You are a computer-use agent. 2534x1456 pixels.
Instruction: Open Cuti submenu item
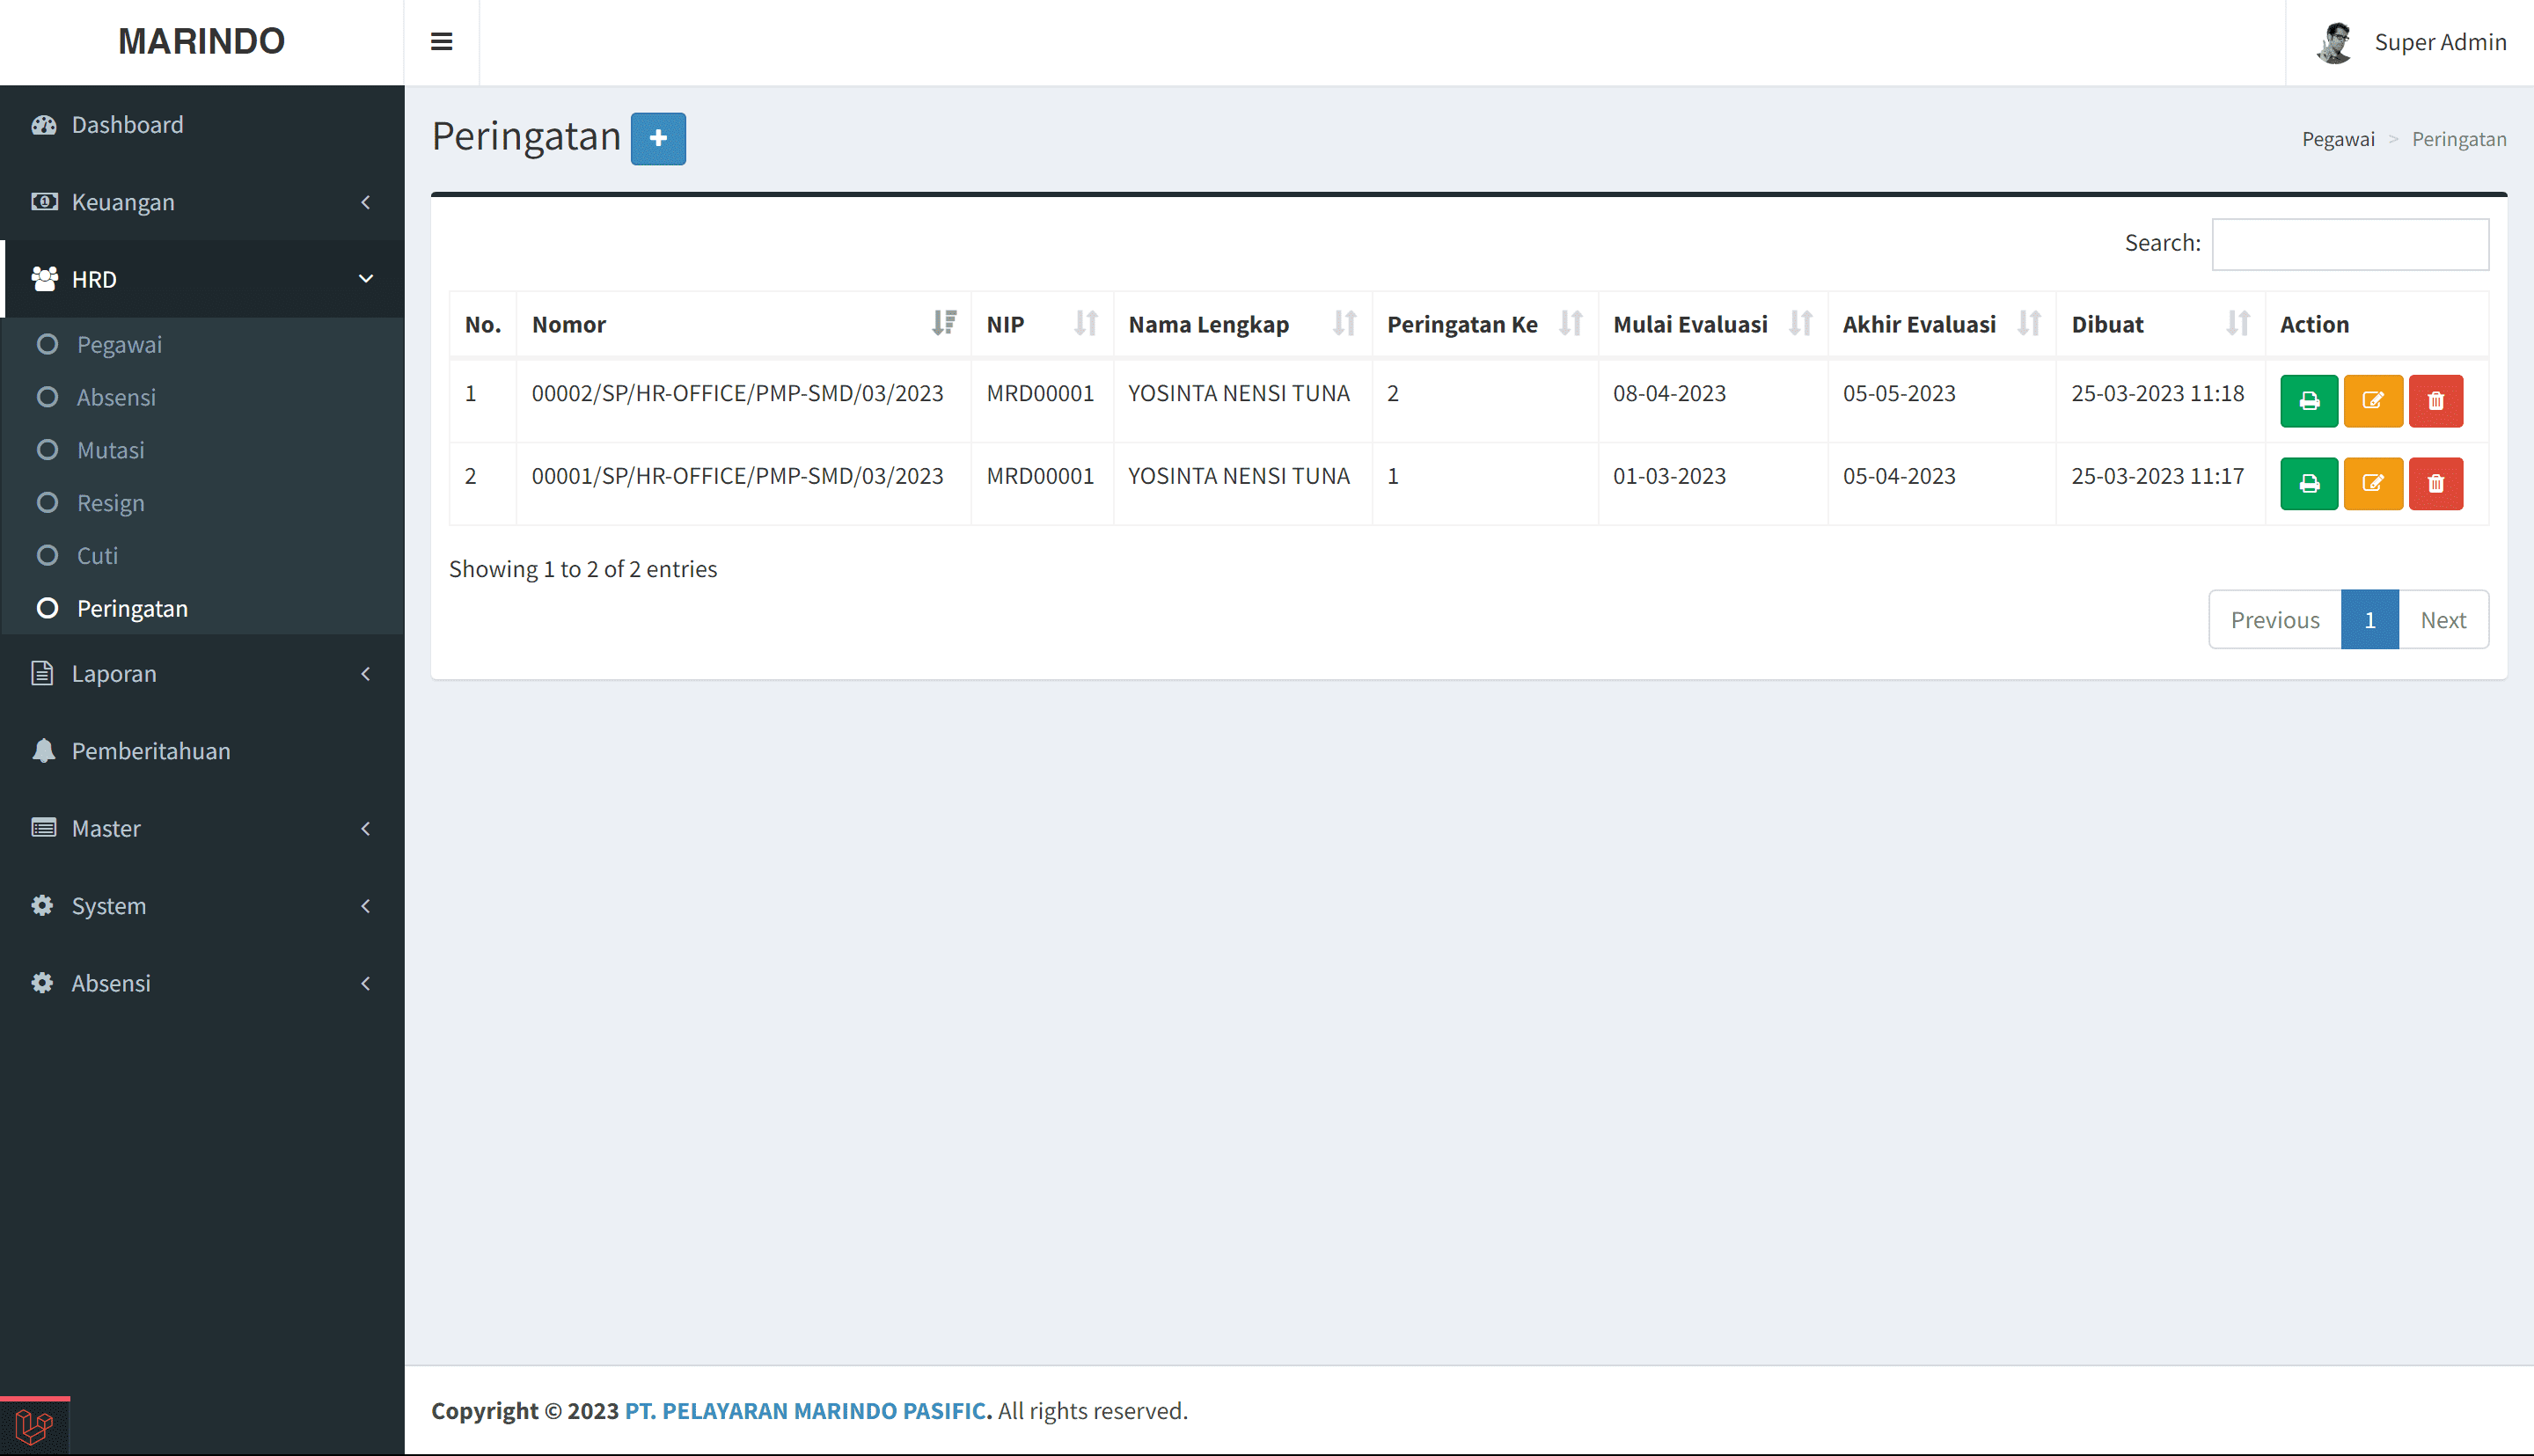(x=97, y=556)
